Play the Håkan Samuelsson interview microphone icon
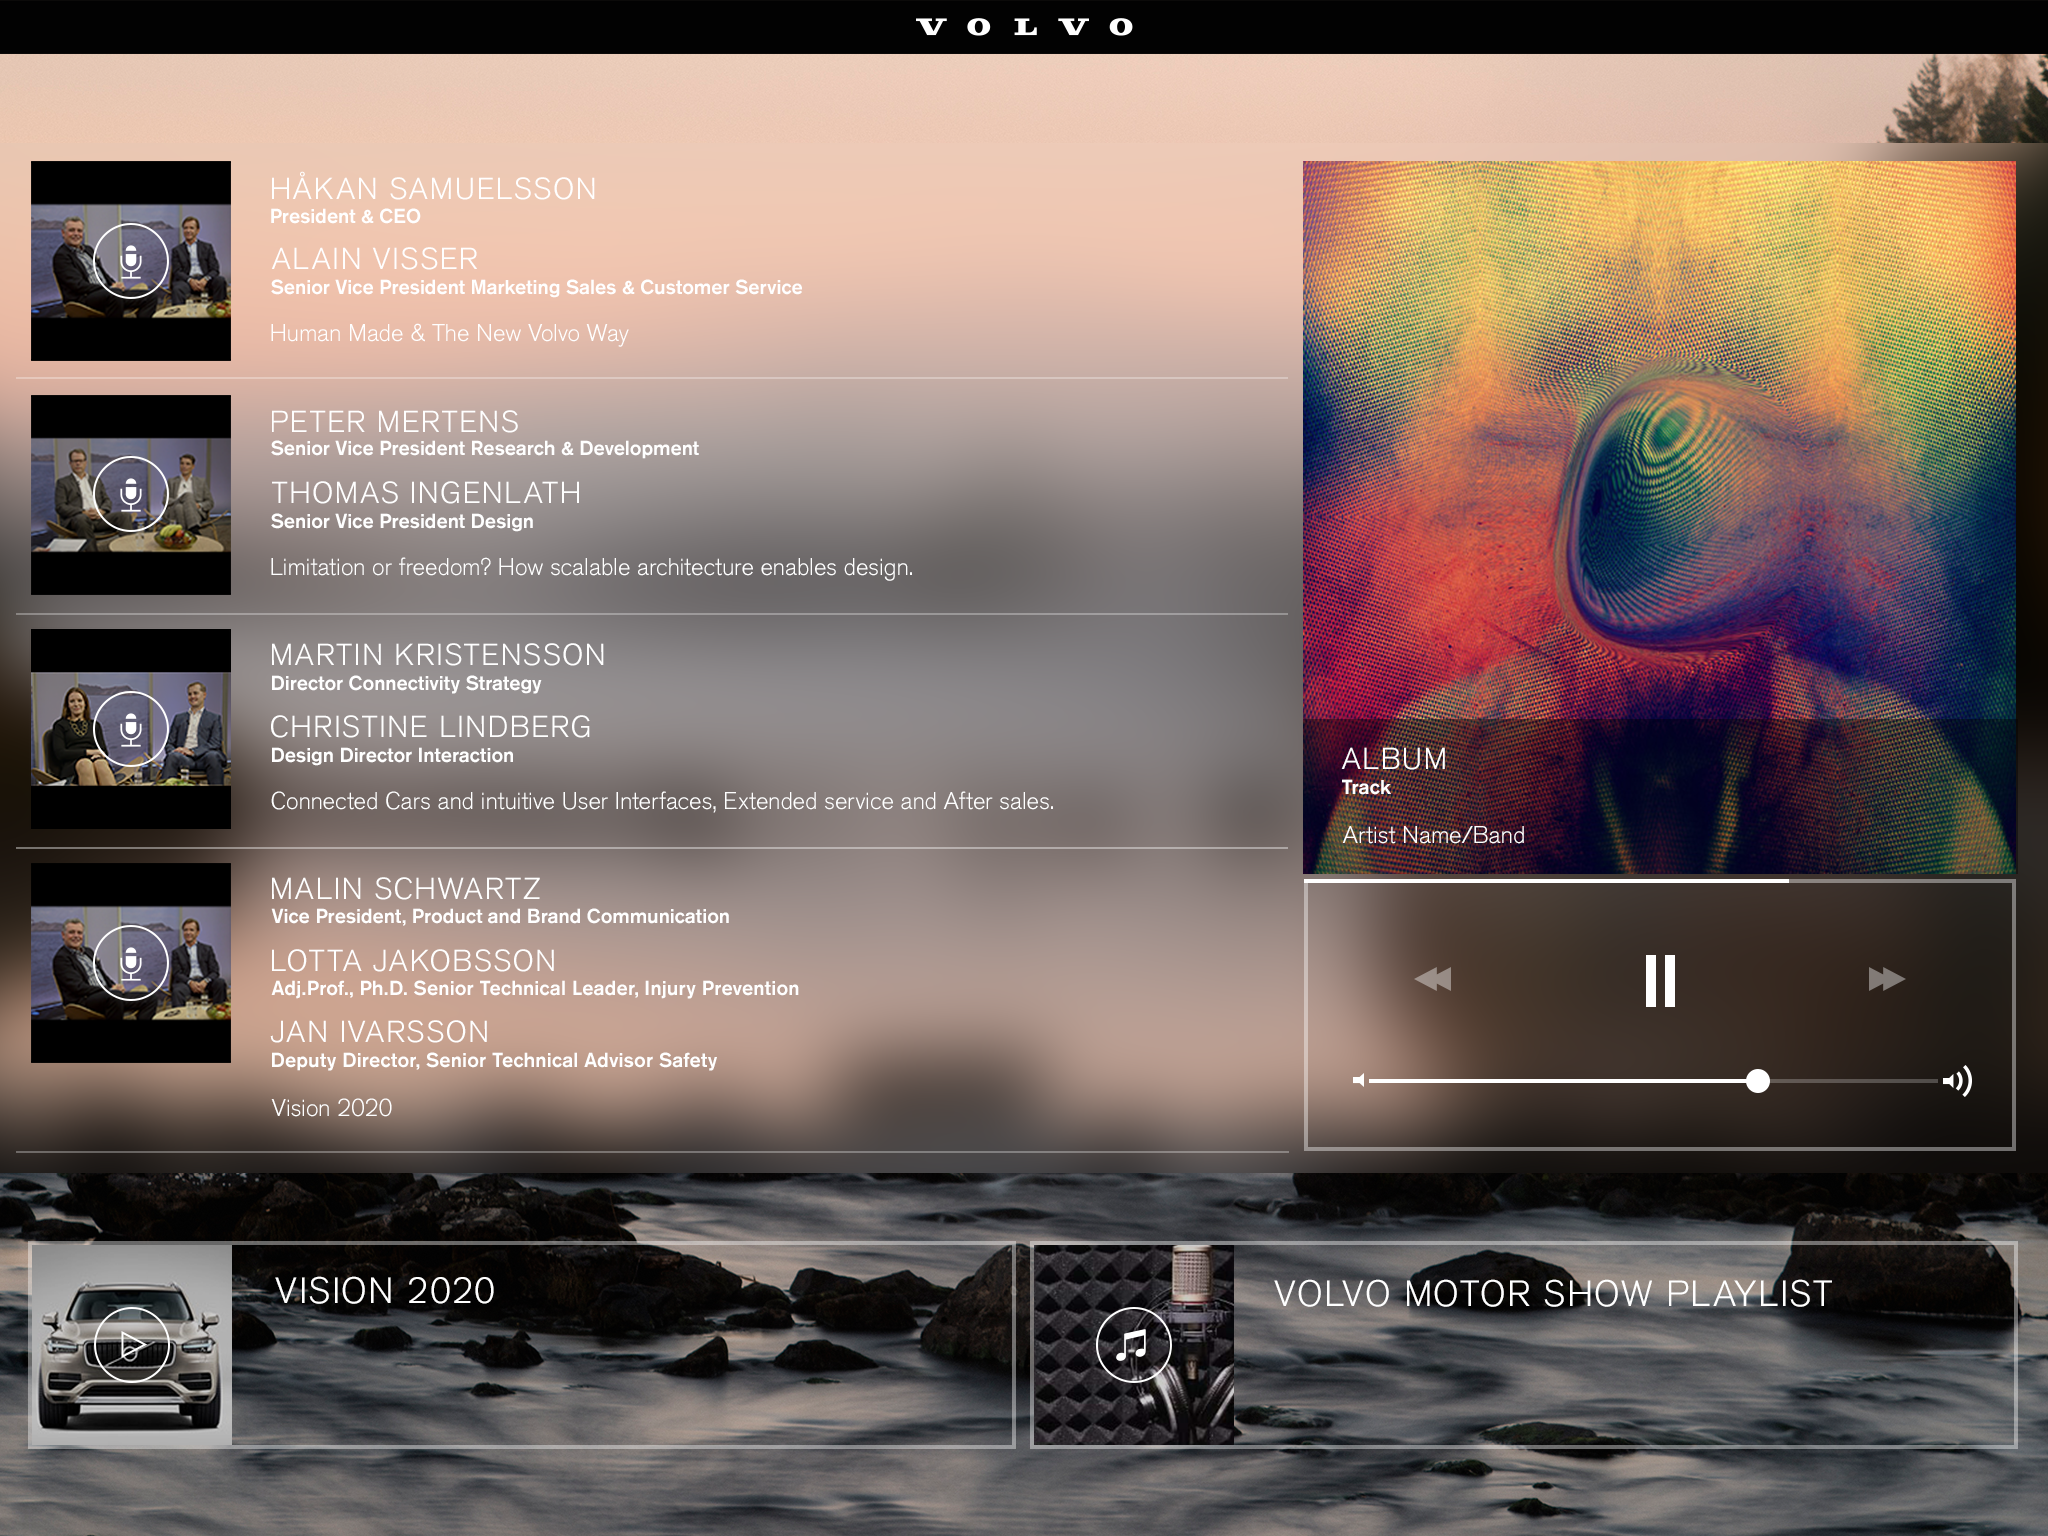The height and width of the screenshot is (1536, 2048). coord(131,261)
